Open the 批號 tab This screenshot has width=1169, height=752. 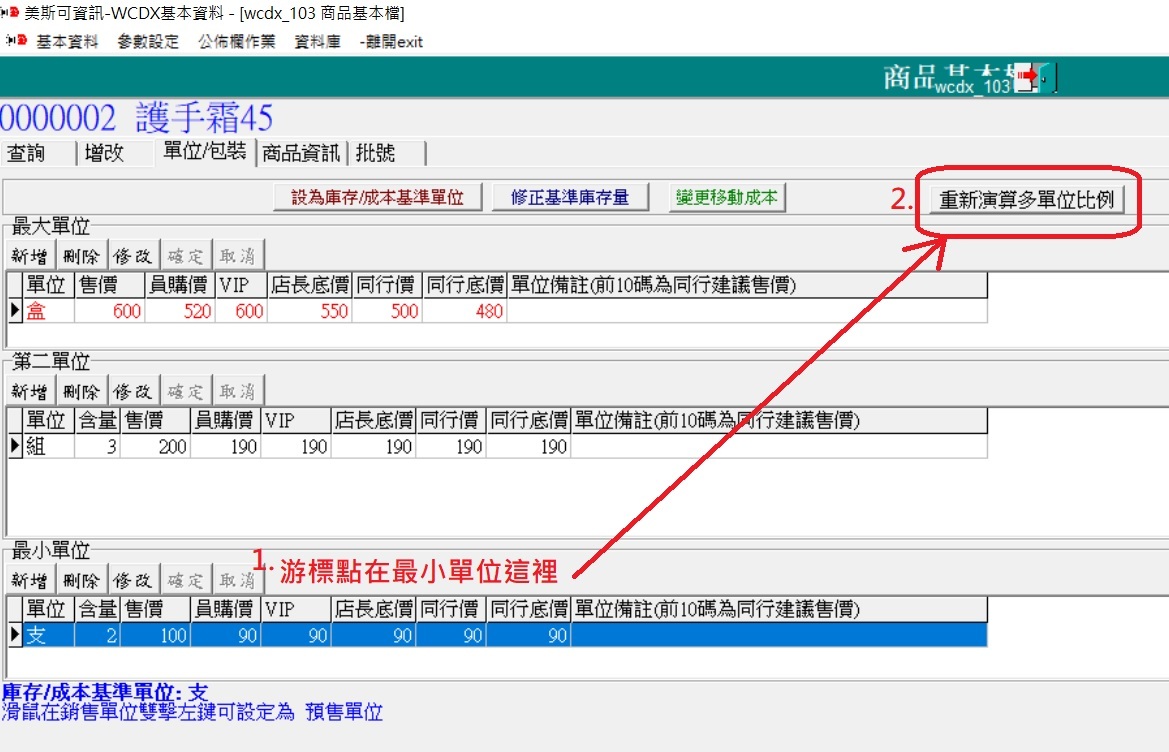tap(376, 153)
